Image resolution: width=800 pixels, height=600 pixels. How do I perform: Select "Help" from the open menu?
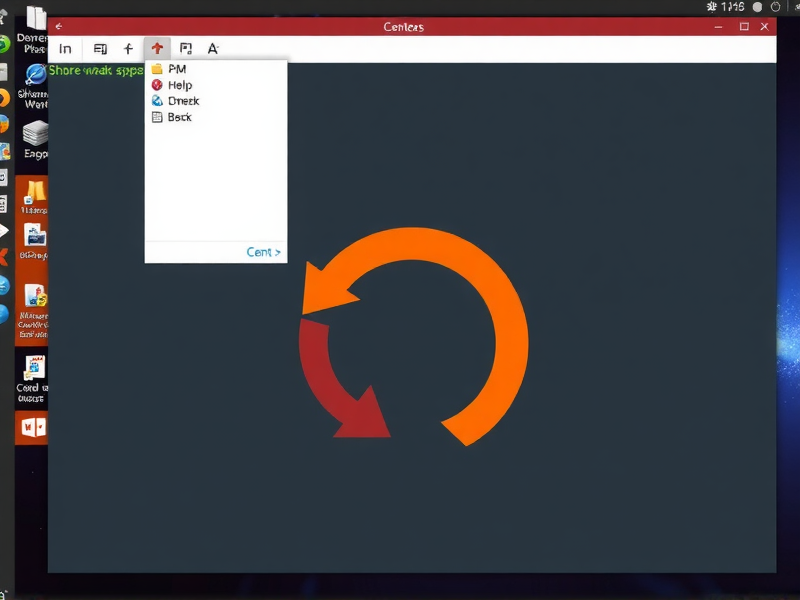click(178, 84)
